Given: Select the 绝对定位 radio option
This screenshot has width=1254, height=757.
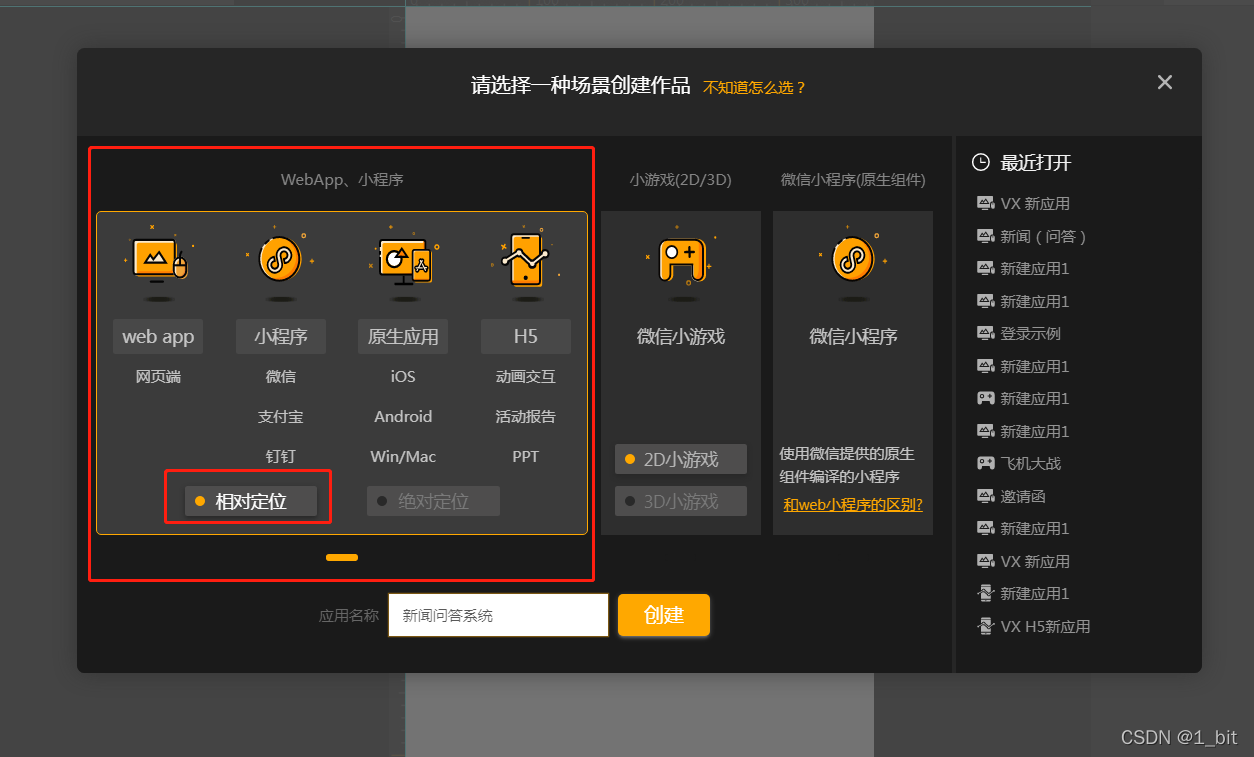Looking at the screenshot, I should 433,501.
